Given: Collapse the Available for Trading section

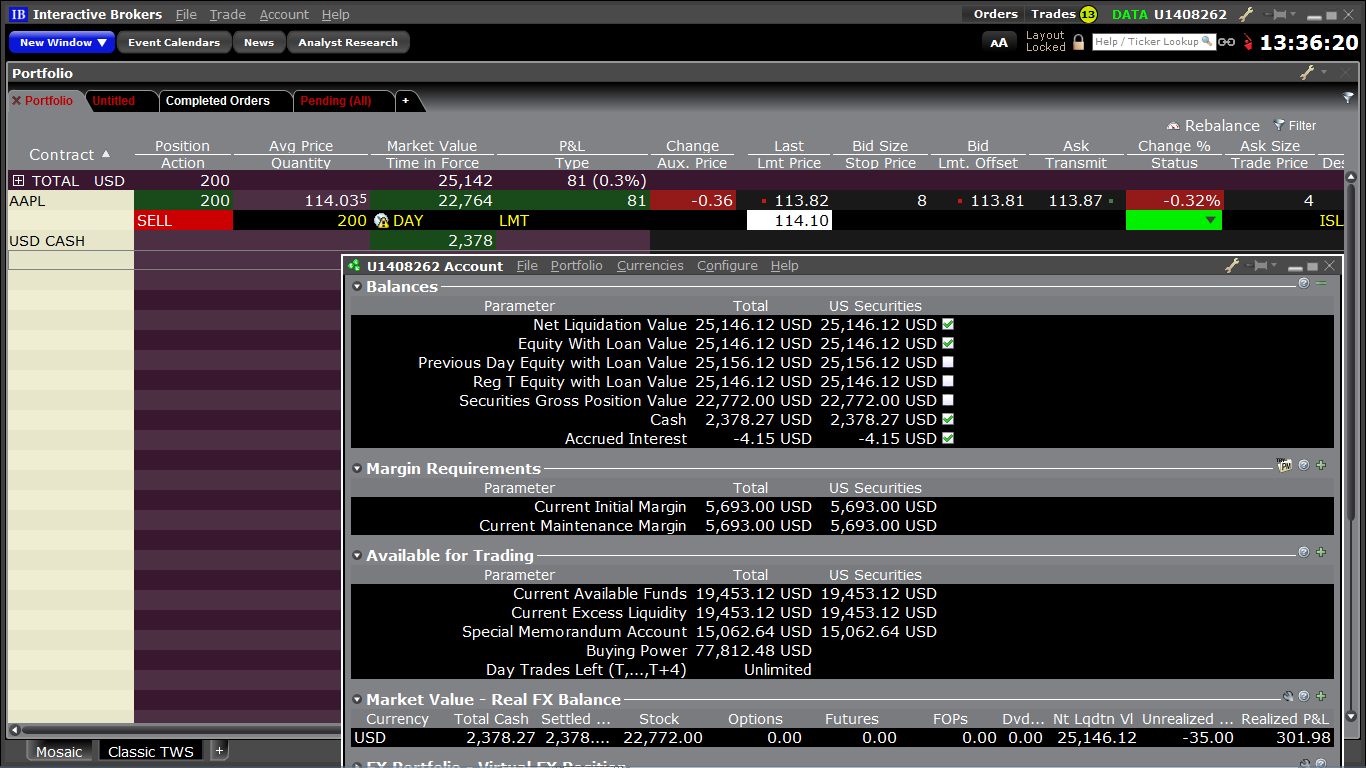Looking at the screenshot, I should (357, 556).
